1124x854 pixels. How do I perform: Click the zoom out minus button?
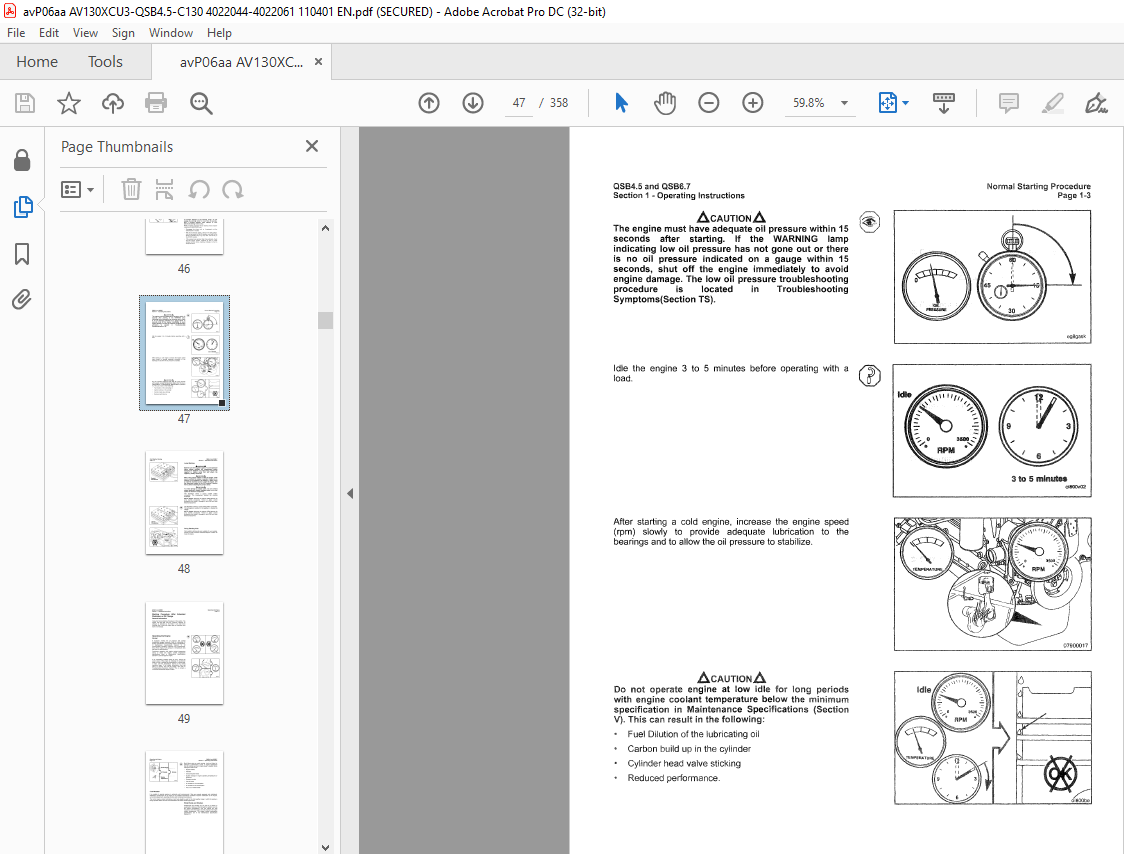(708, 103)
